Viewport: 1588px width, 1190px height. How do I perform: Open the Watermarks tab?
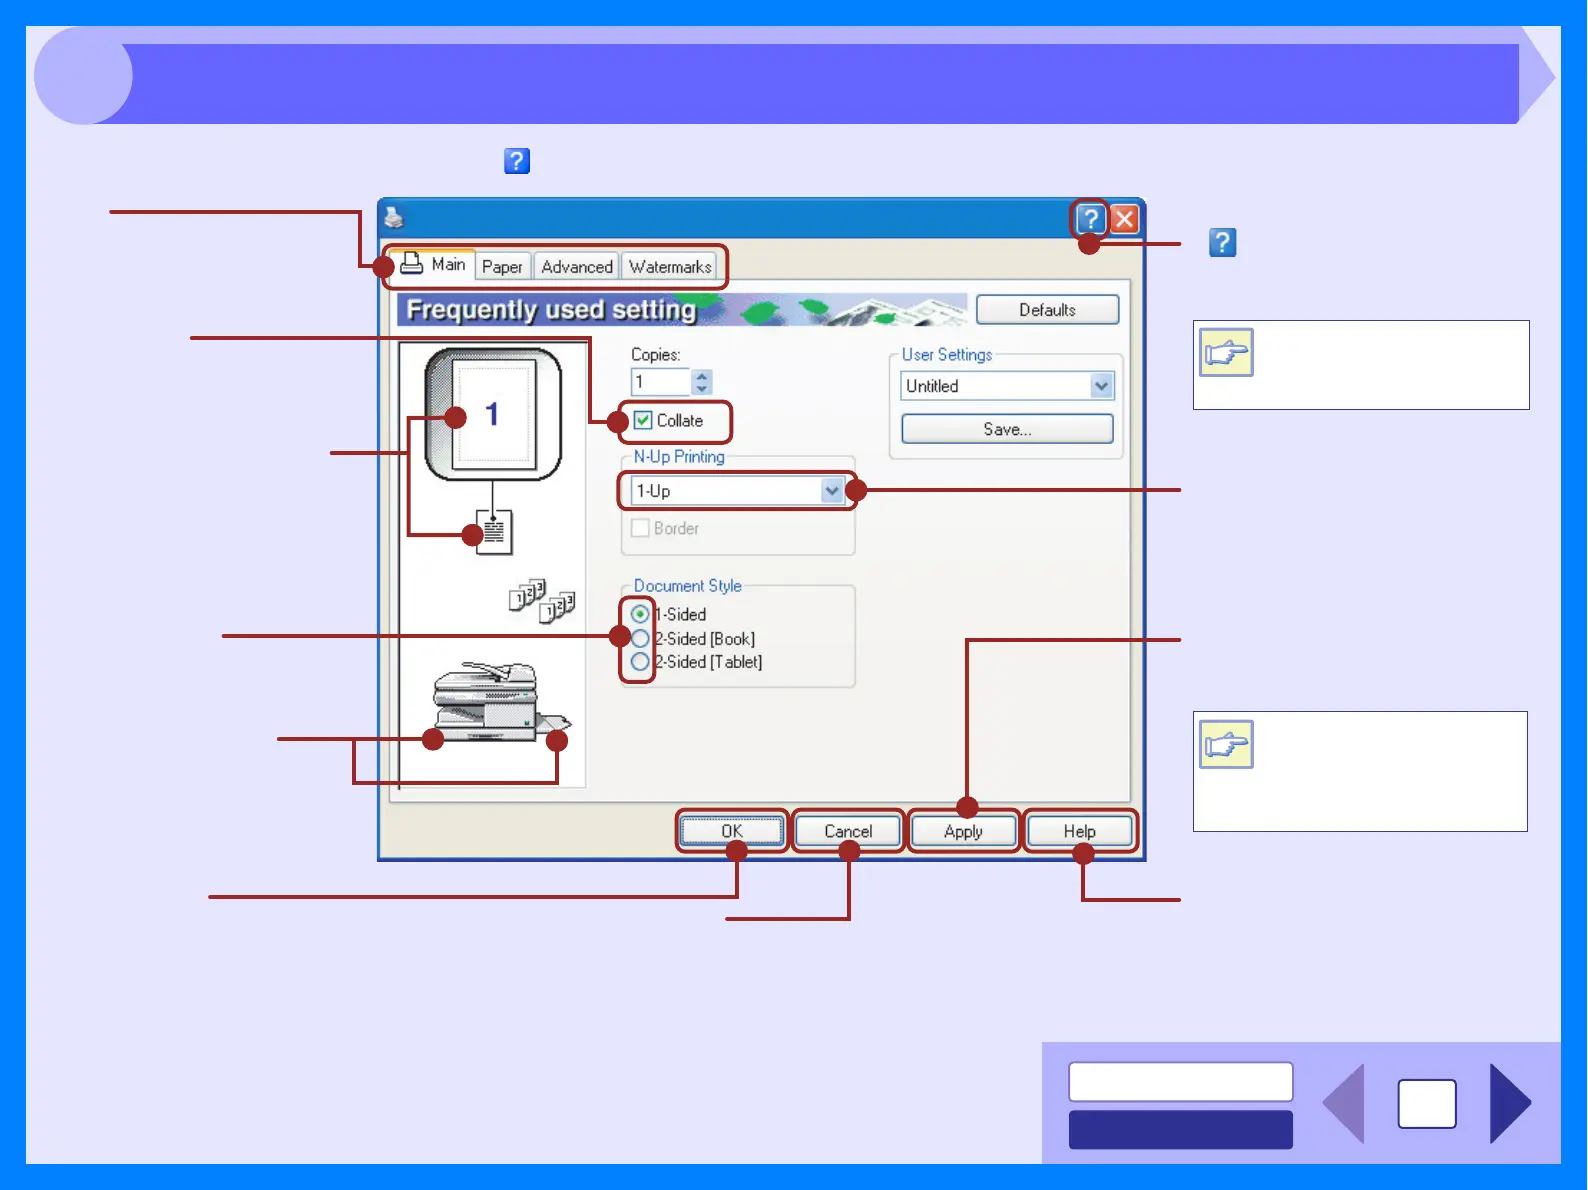coord(670,267)
